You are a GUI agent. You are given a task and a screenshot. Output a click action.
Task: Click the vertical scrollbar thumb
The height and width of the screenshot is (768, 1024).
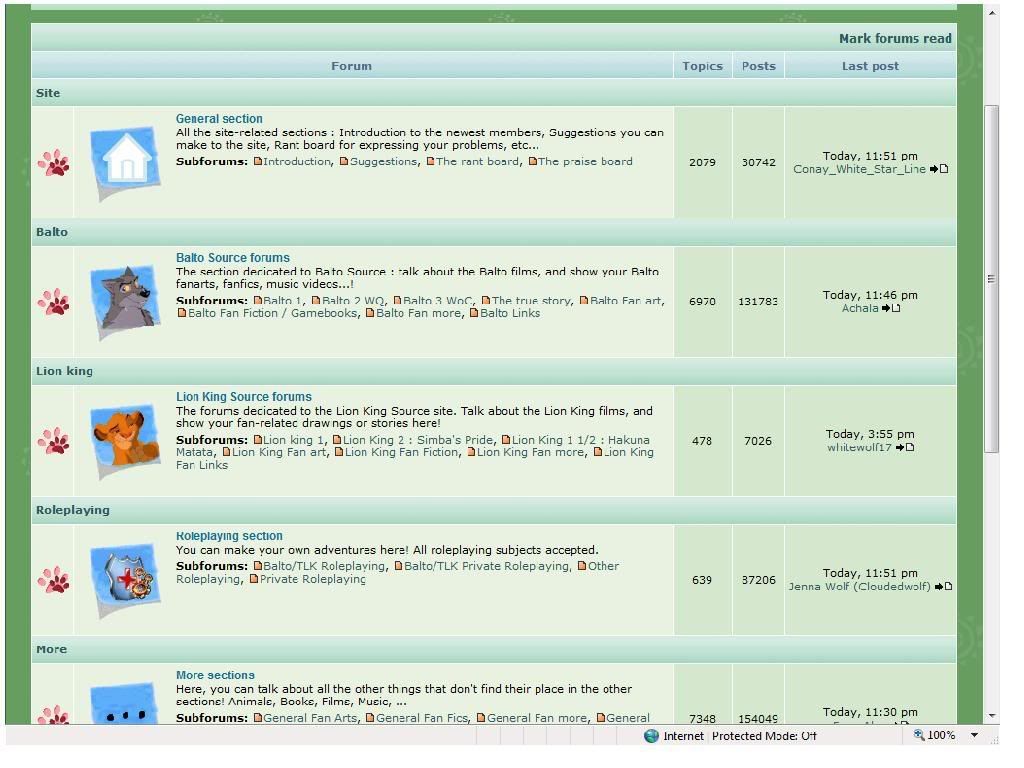(991, 279)
